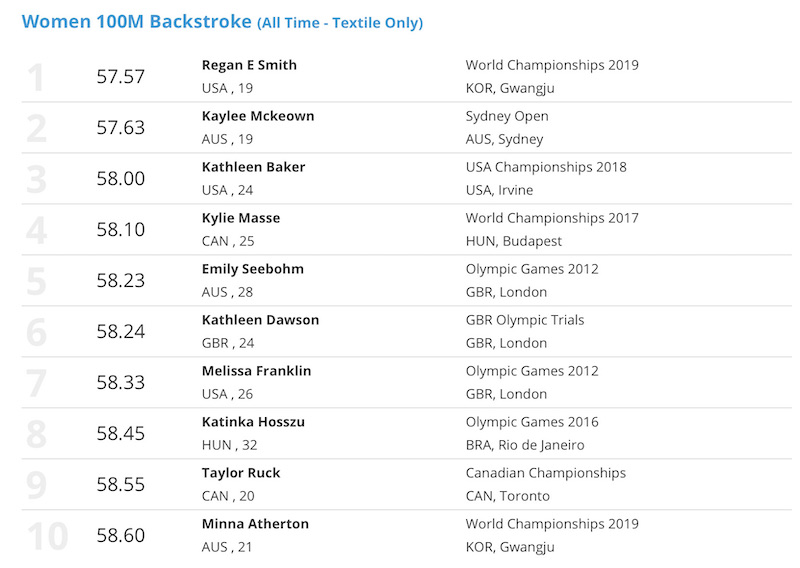Click the rank 10 number
This screenshot has width=800, height=568.
point(47,536)
